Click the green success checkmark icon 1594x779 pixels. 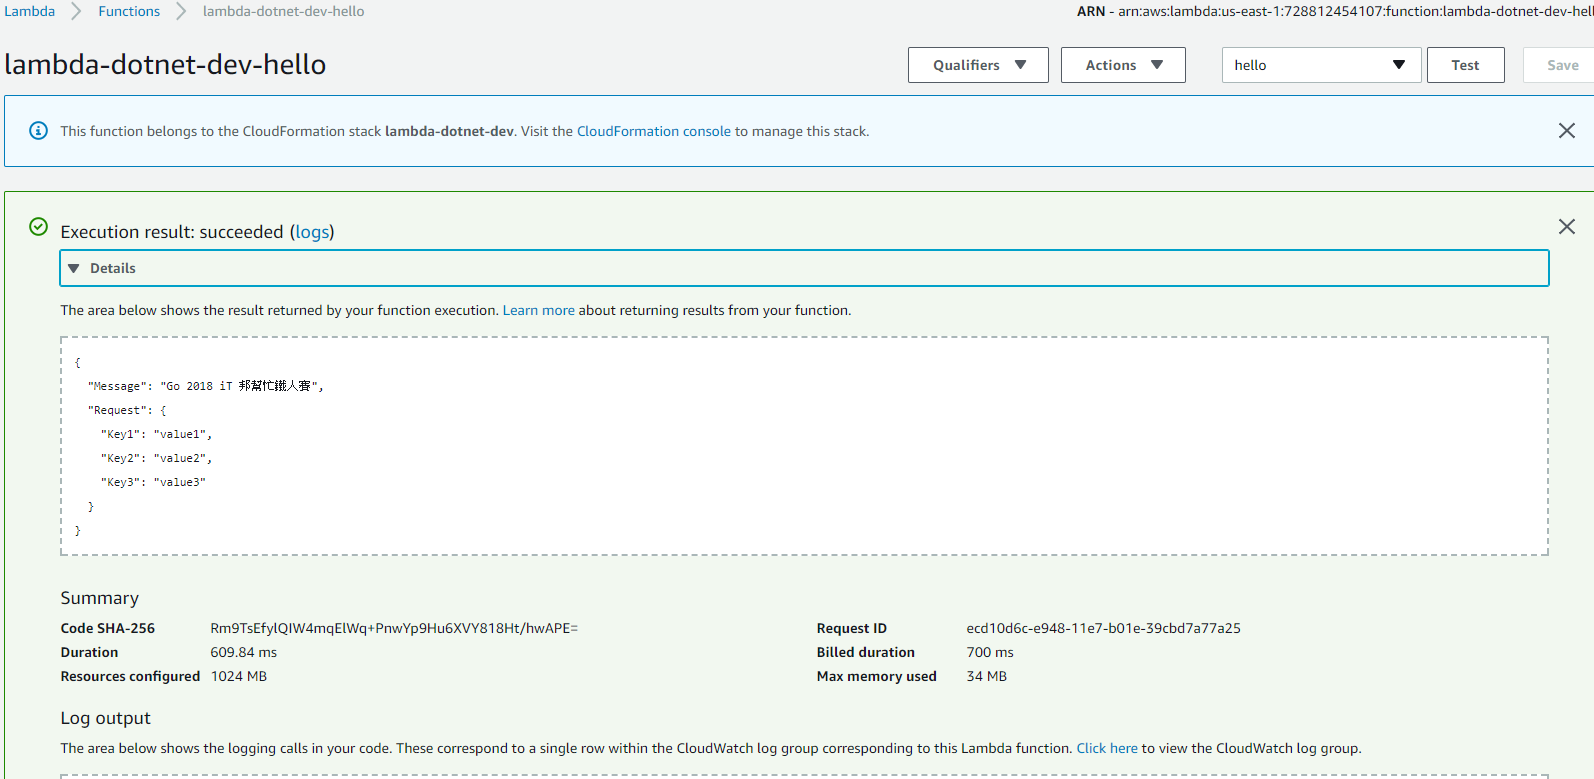coord(38,227)
